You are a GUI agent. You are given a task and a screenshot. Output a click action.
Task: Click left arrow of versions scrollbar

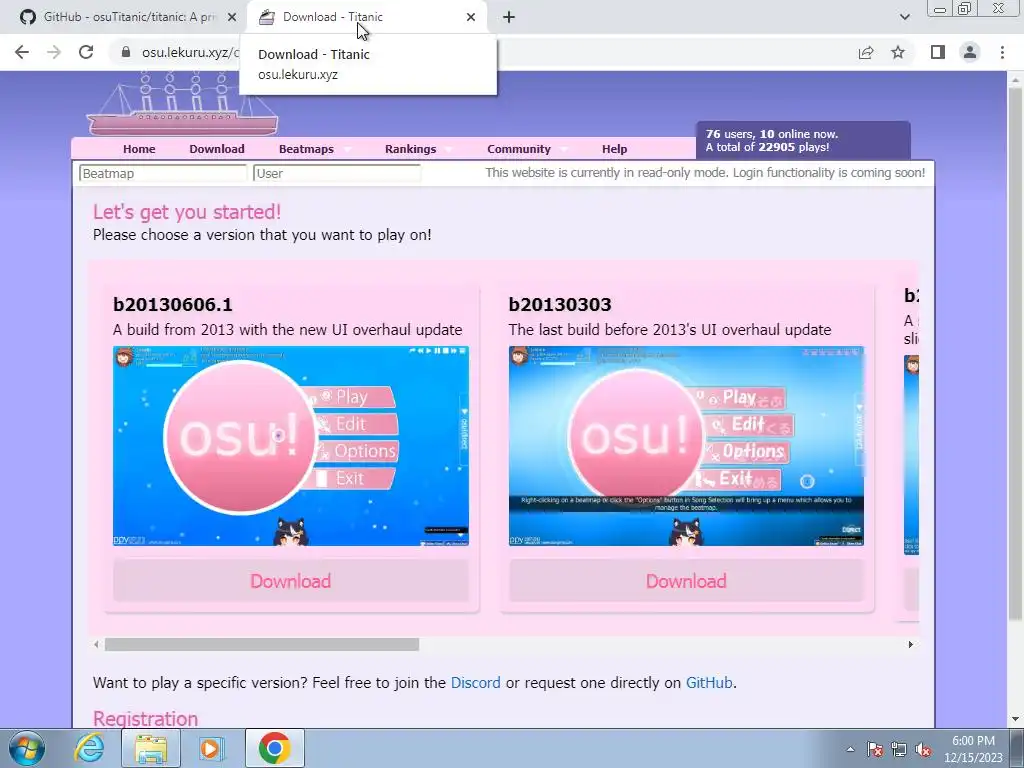(x=97, y=645)
